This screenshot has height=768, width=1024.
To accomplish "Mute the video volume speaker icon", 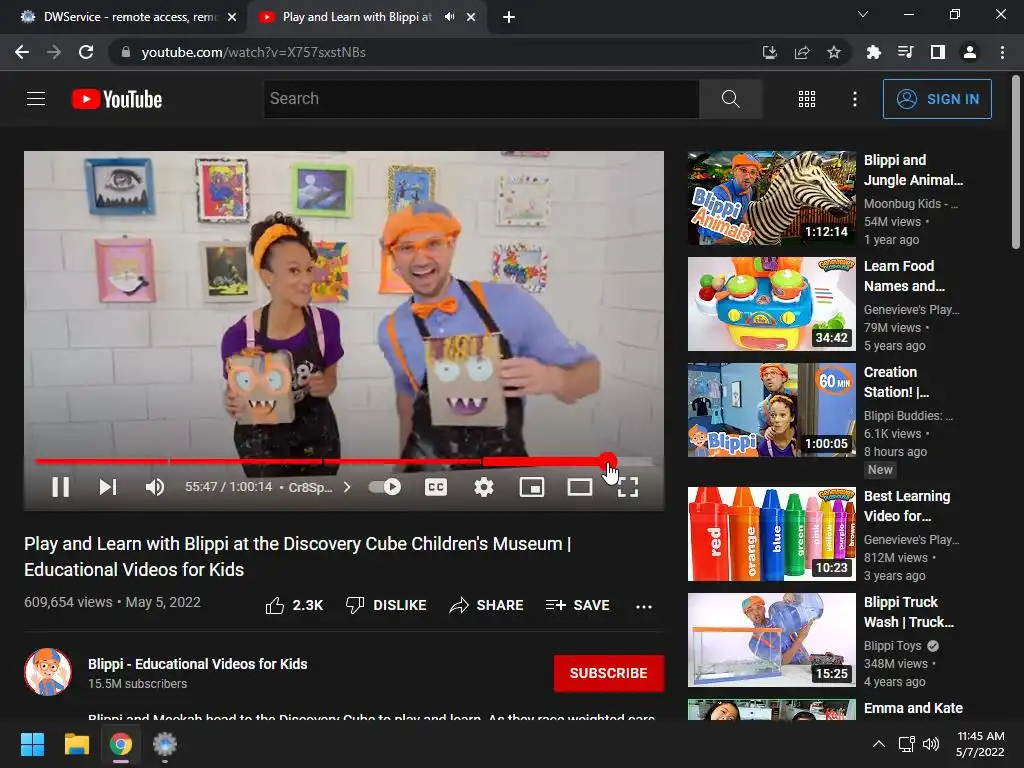I will tap(155, 487).
